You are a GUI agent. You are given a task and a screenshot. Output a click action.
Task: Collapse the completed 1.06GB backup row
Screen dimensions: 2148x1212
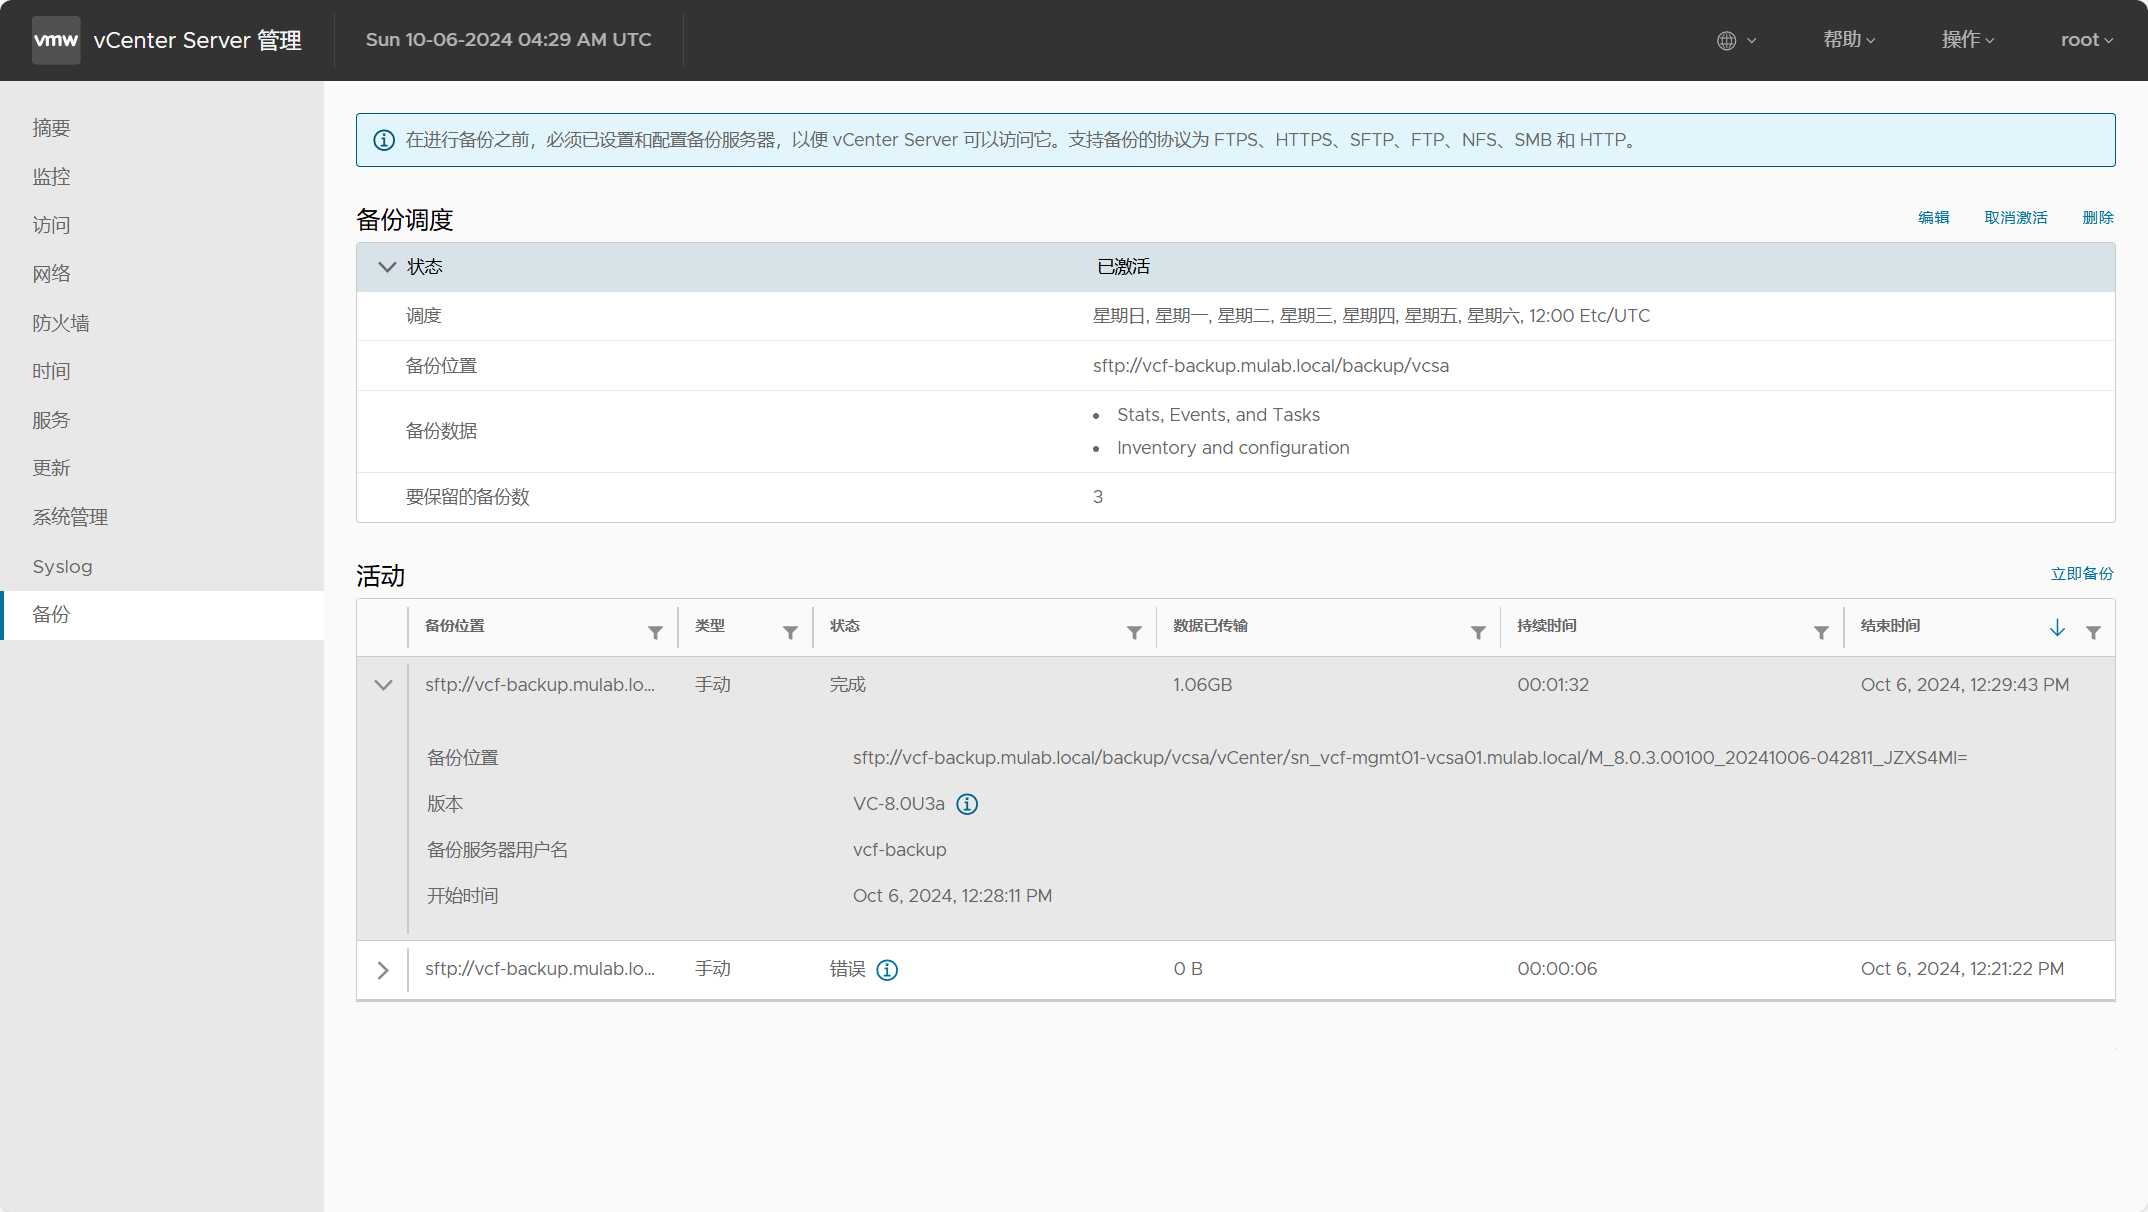383,685
